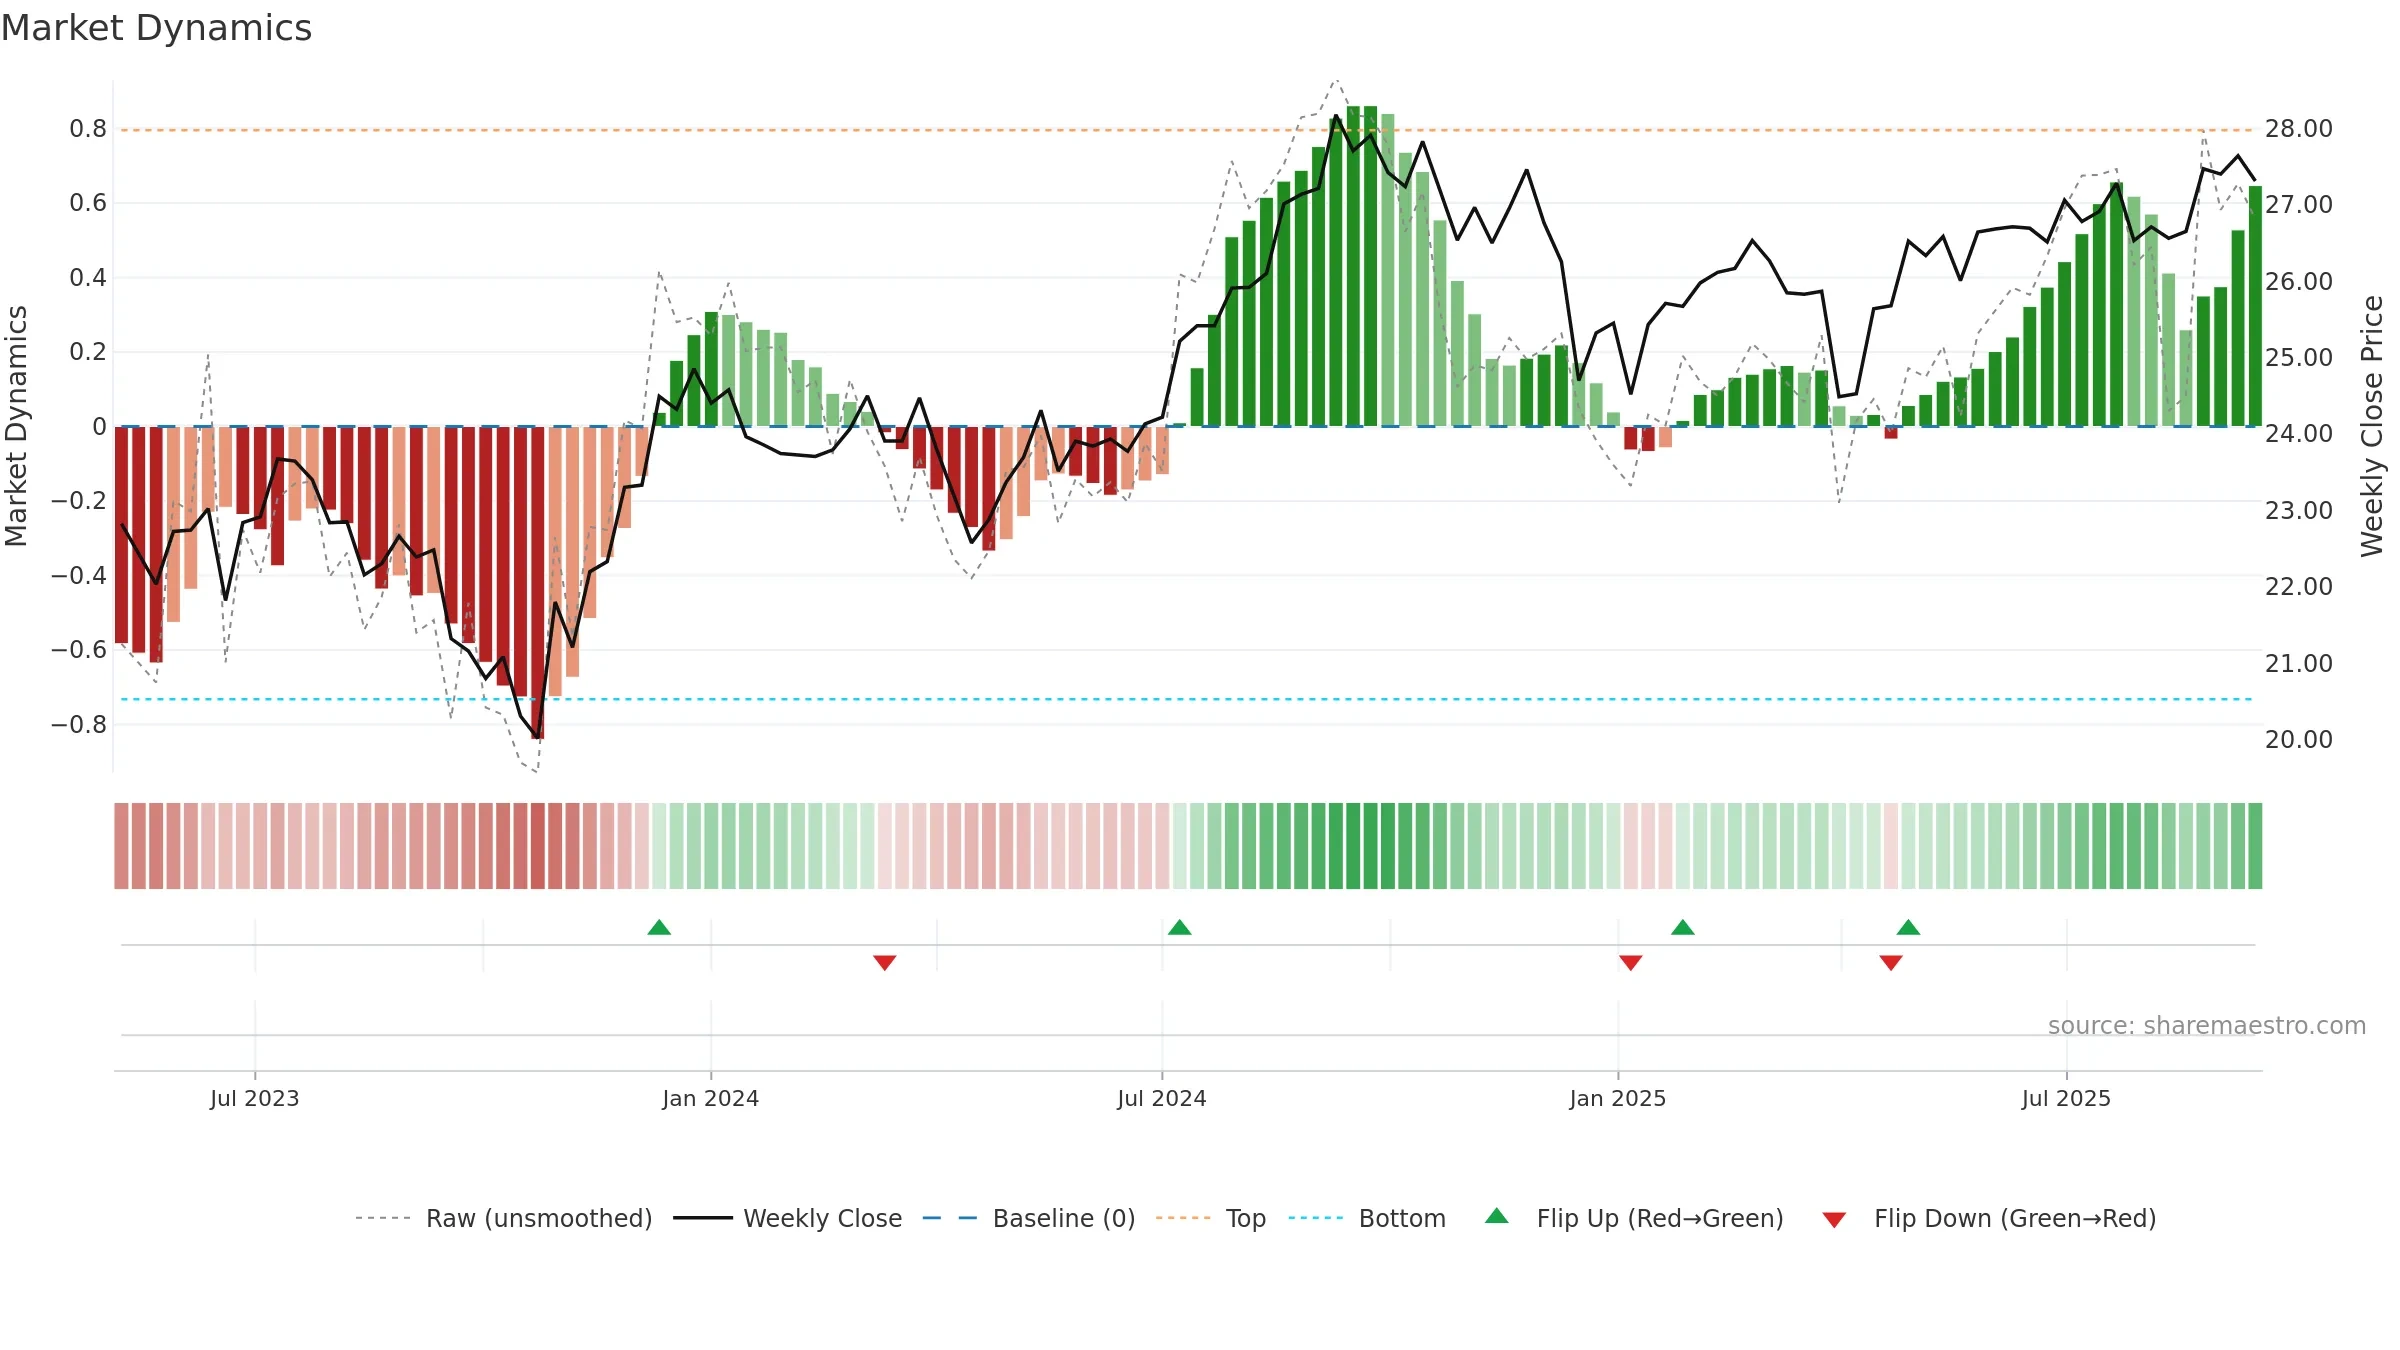This screenshot has width=2400, height=1350.
Task: Click the flip-up marker after Jan 2025
Action: [x=1683, y=927]
